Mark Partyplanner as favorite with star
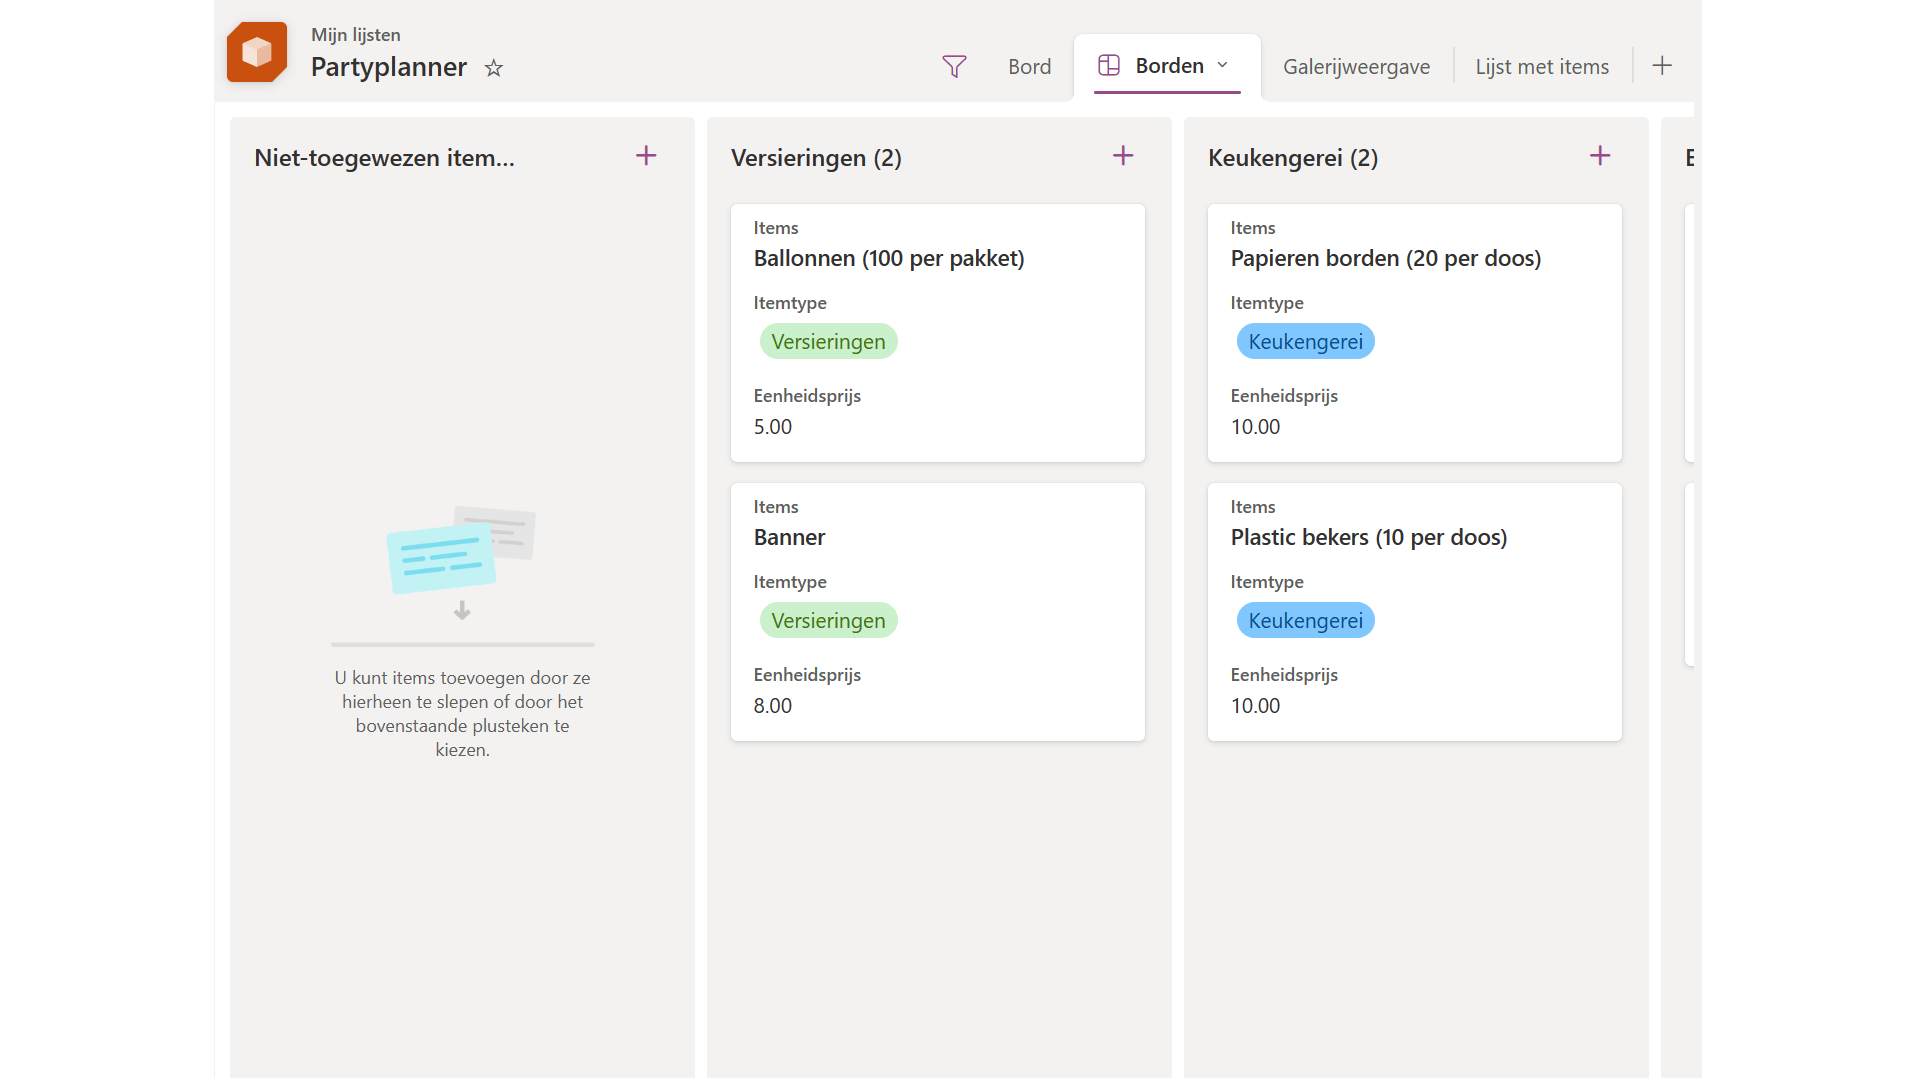Viewport: 1916px width, 1078px height. point(494,68)
